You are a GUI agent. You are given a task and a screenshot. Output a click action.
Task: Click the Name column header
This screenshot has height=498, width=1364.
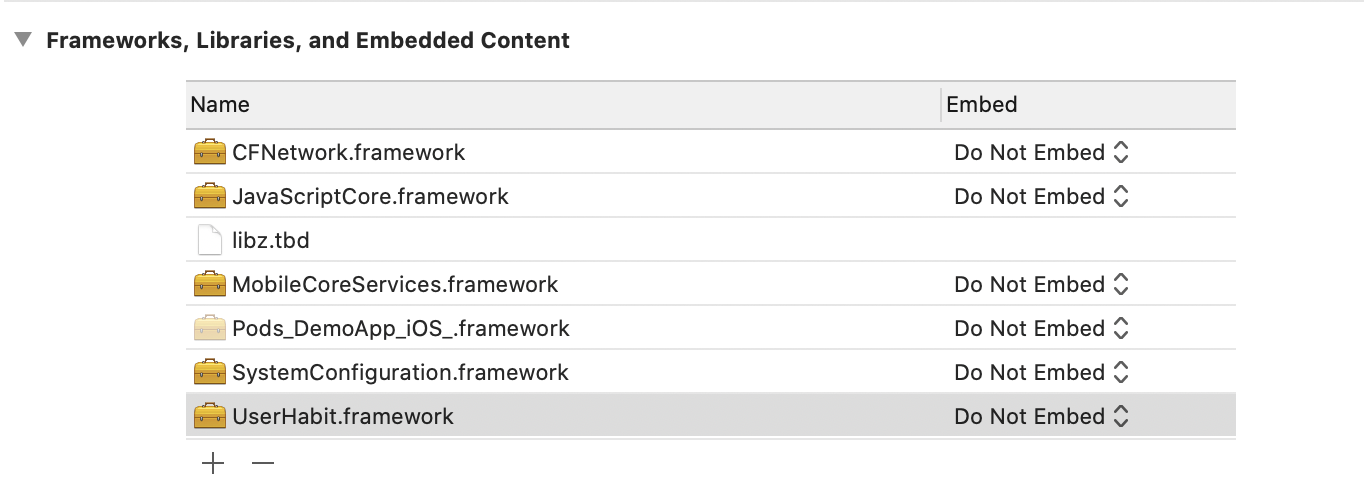(220, 105)
